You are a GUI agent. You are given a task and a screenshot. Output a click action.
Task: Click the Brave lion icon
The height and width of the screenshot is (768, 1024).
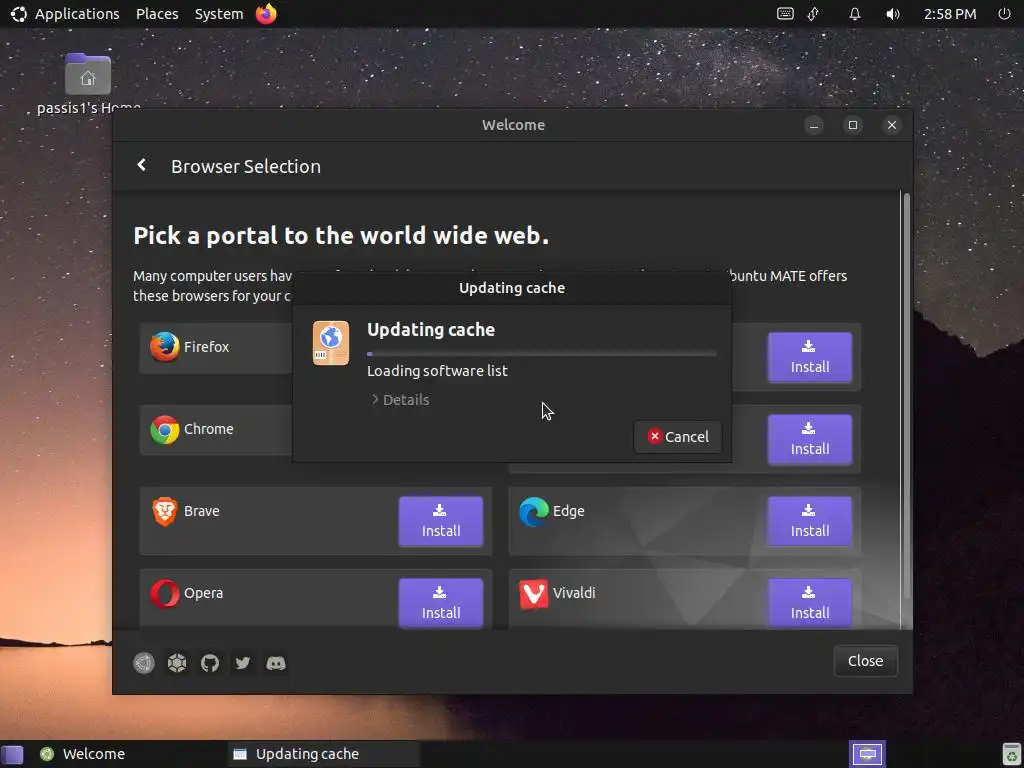(x=165, y=511)
